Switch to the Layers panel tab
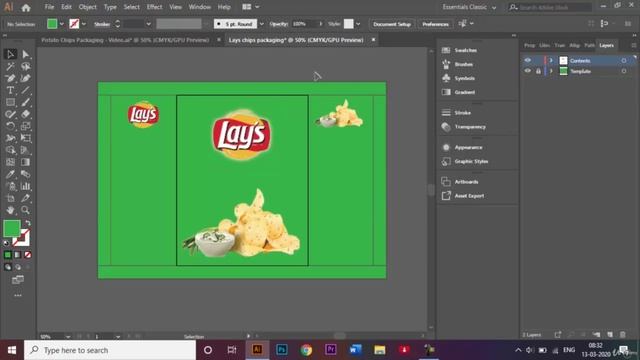 607,45
